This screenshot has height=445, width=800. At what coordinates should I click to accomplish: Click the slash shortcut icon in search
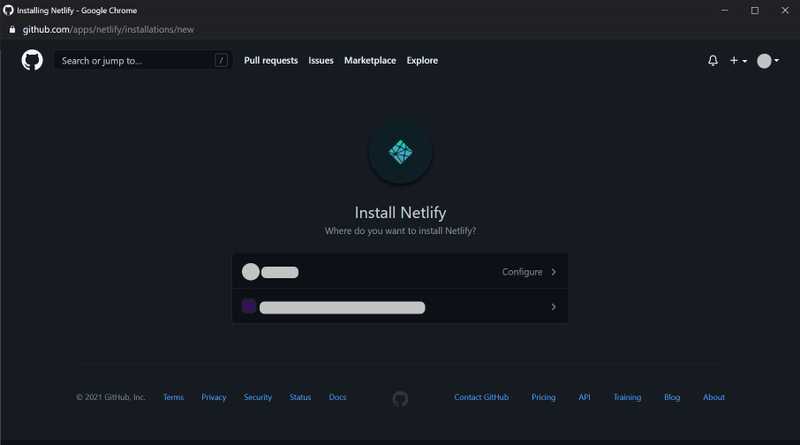220,61
